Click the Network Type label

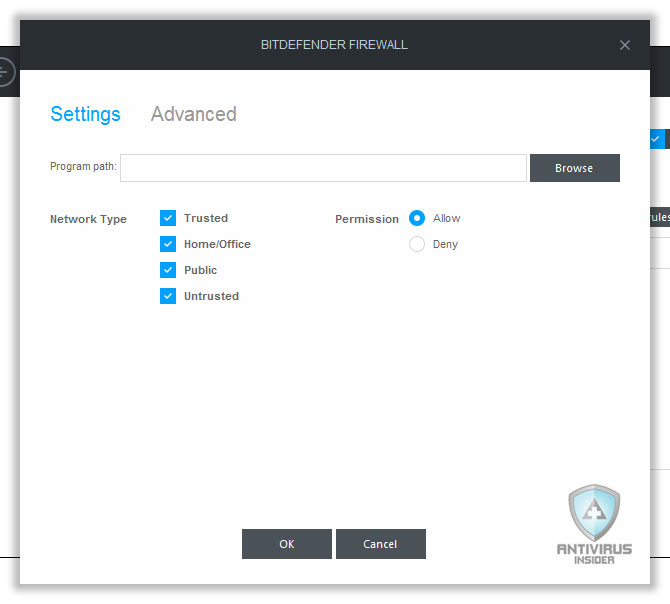[88, 219]
